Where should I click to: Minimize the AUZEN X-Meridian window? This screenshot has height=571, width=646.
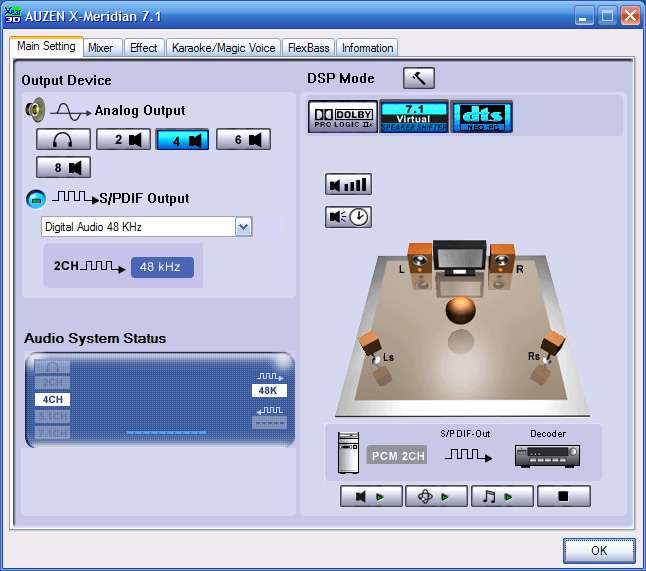[x=584, y=16]
